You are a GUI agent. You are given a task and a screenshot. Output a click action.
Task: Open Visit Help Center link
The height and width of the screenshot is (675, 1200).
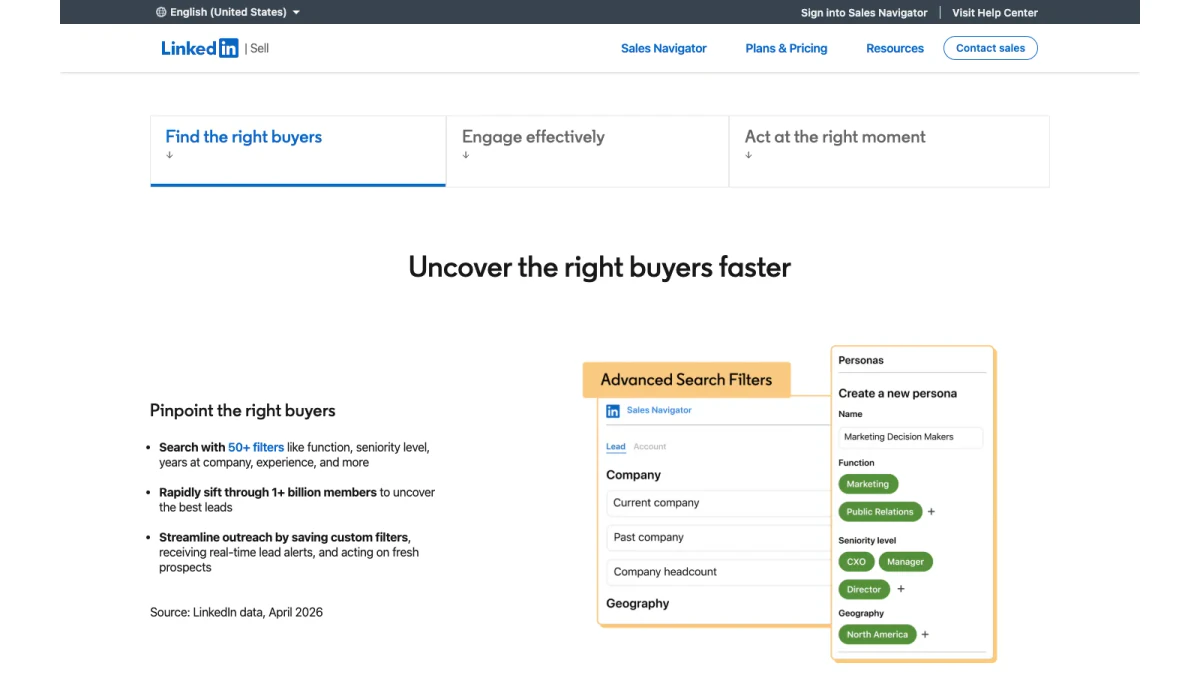pyautogui.click(x=995, y=13)
